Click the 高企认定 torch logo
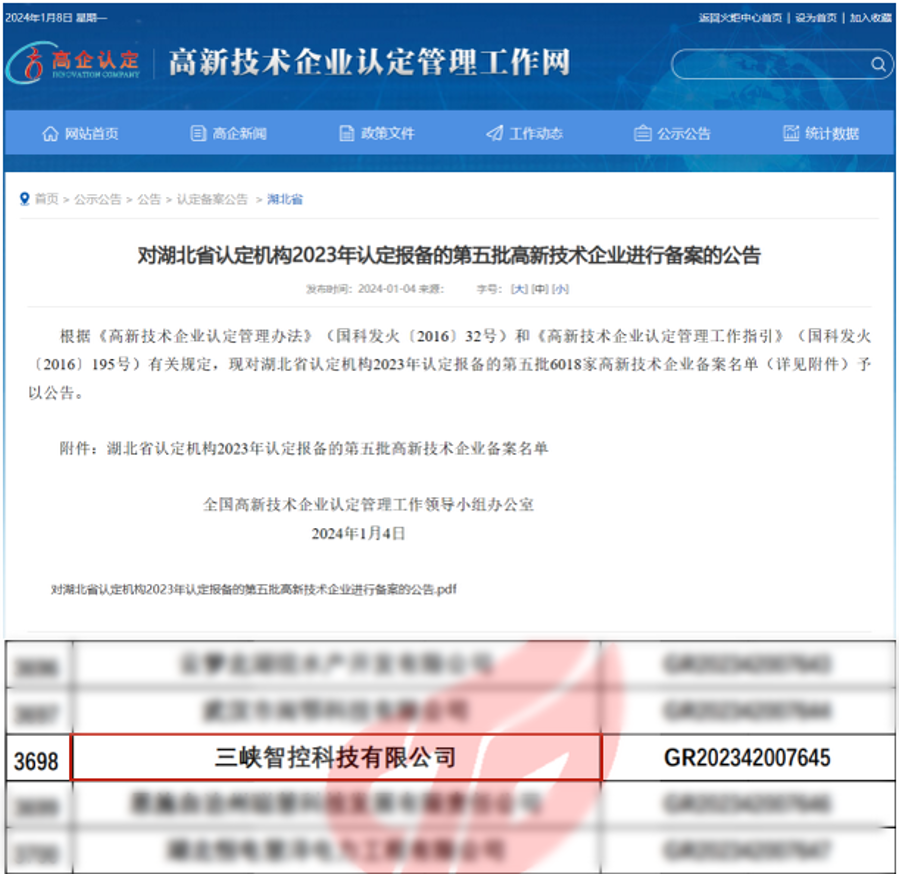Image resolution: width=899 pixels, height=874 pixels. [75, 62]
